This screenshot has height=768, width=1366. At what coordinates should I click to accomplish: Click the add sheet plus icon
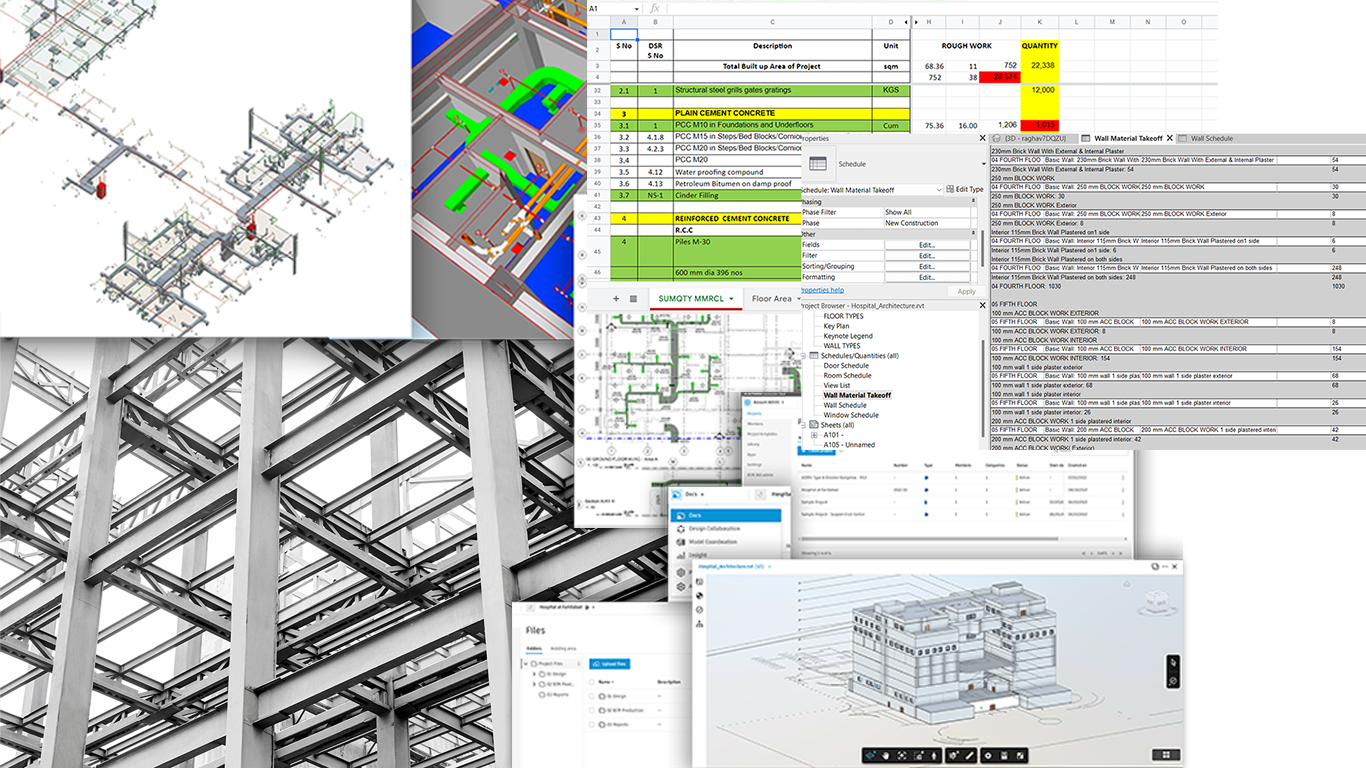616,298
